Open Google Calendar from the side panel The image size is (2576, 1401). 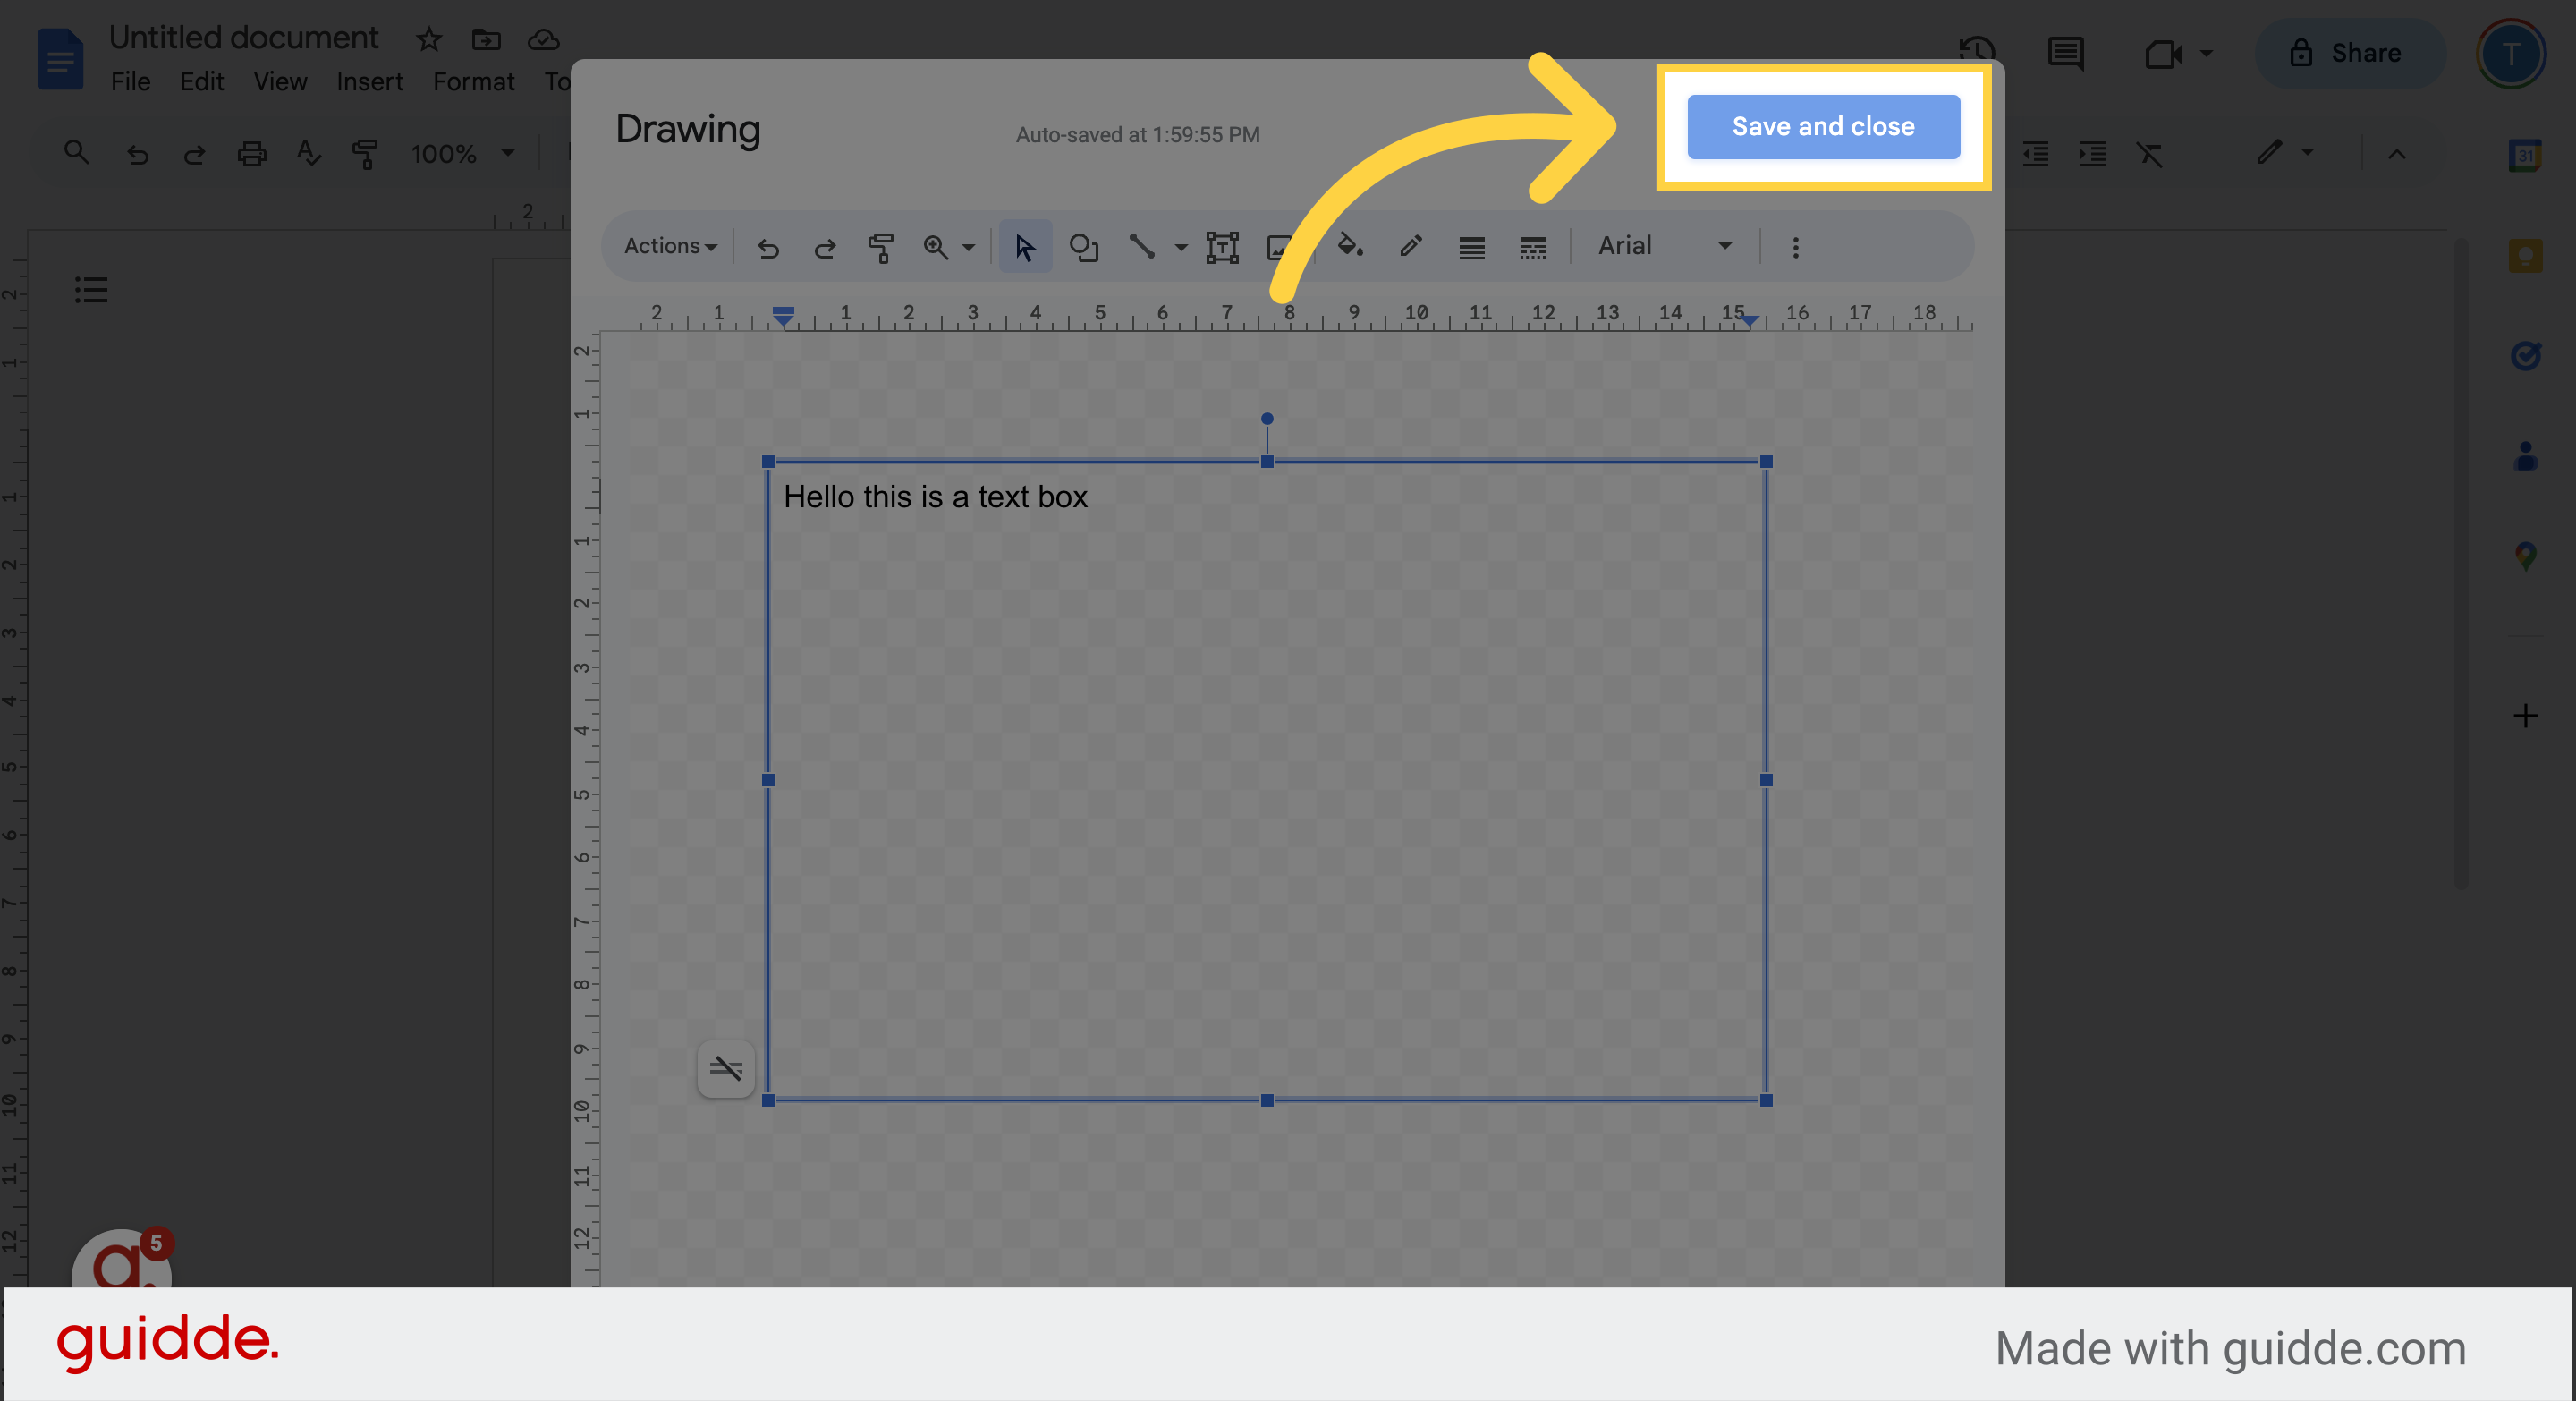2525,155
